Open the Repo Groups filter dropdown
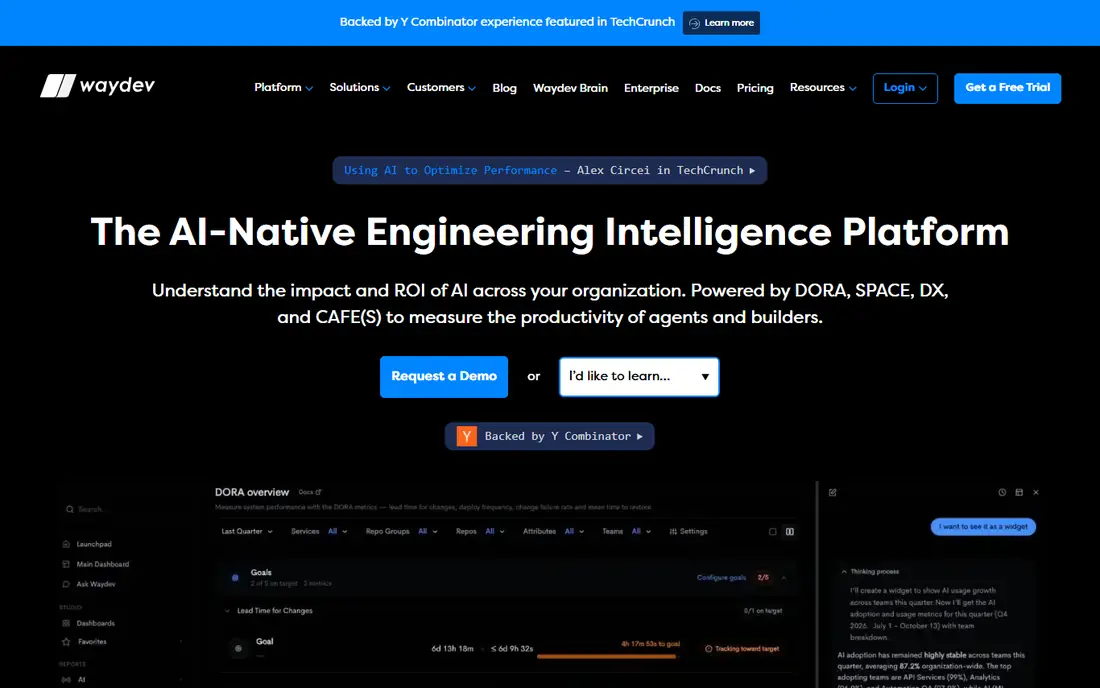This screenshot has height=688, width=1100. tap(401, 532)
